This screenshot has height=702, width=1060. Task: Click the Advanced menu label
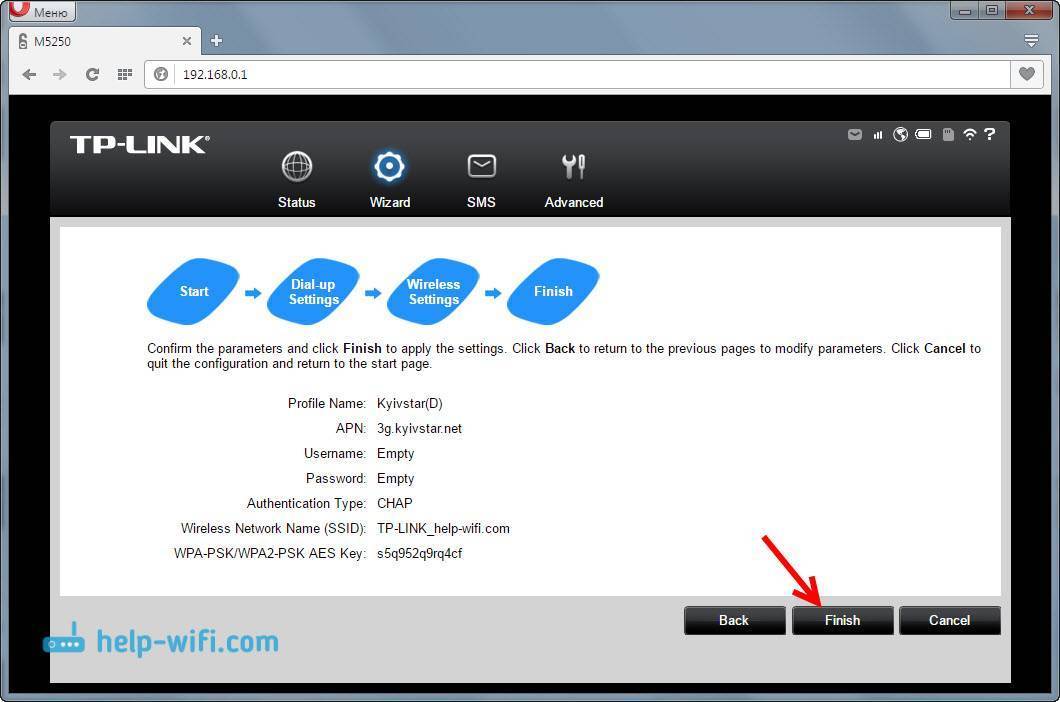coord(574,202)
